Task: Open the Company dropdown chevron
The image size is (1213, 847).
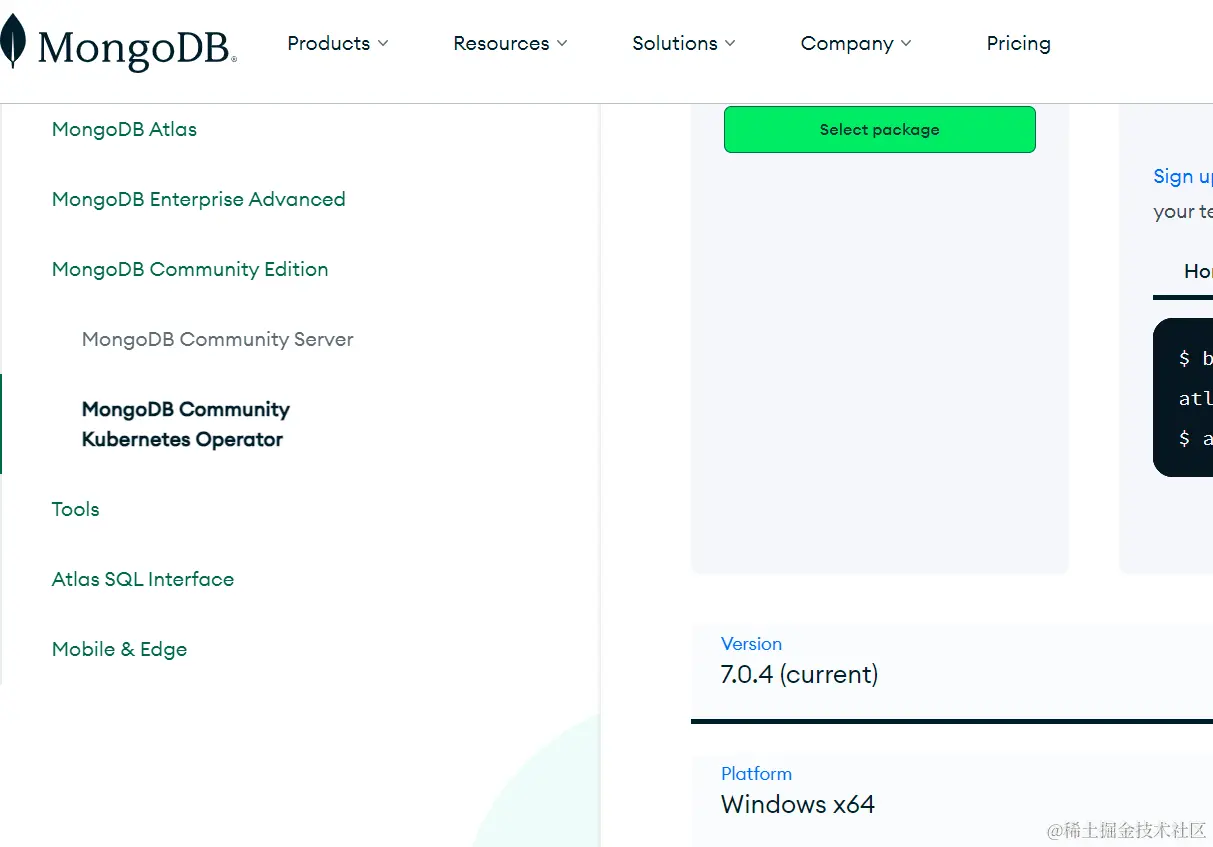Action: tap(906, 43)
